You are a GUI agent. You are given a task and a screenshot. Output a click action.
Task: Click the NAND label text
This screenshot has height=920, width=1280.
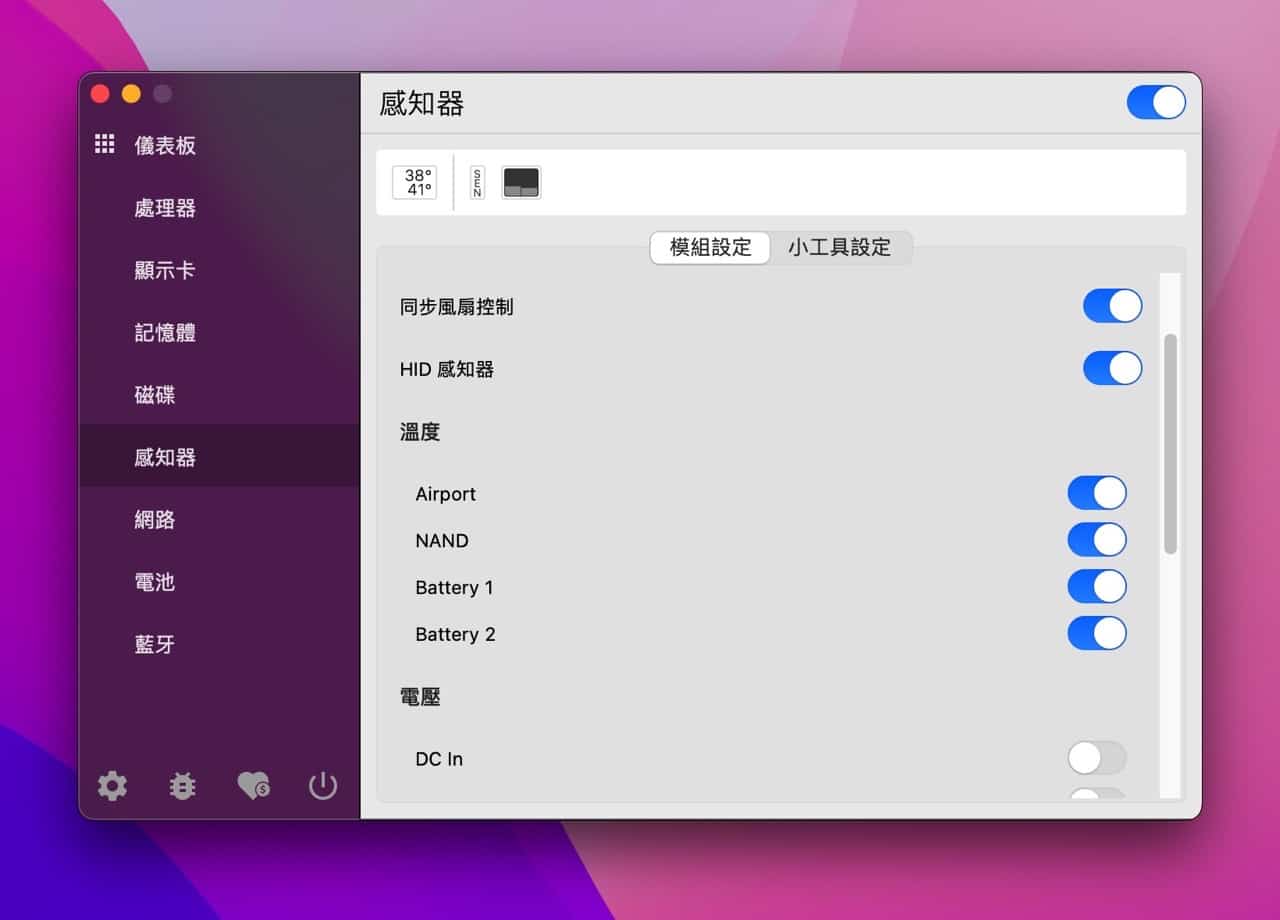click(x=442, y=541)
